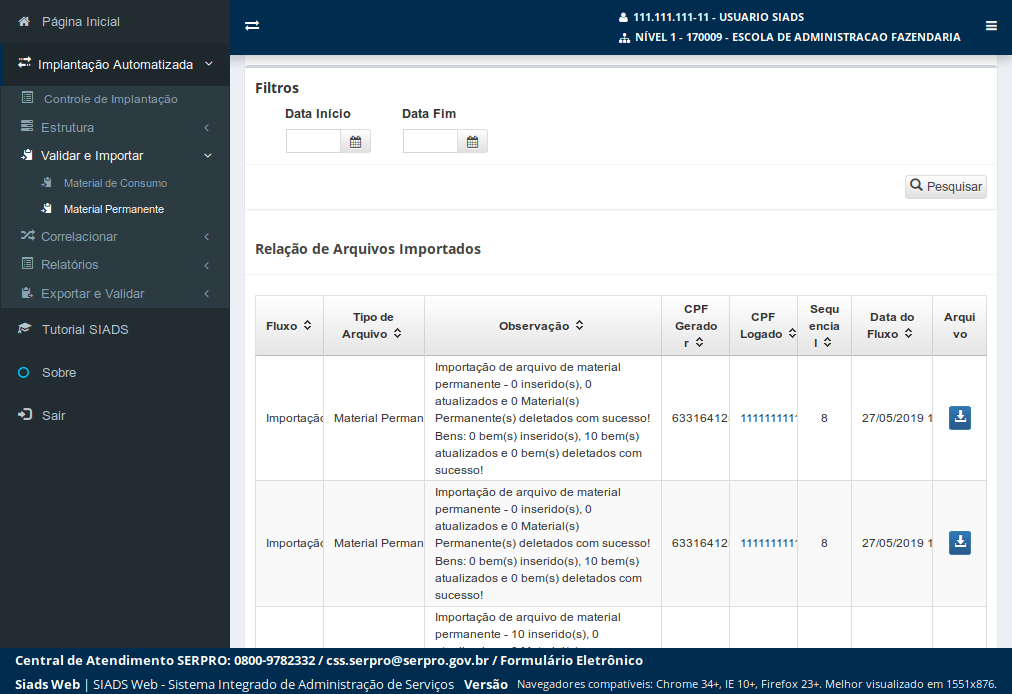Select Material de Consumo submenu item
The image size is (1012, 694).
[x=116, y=183]
